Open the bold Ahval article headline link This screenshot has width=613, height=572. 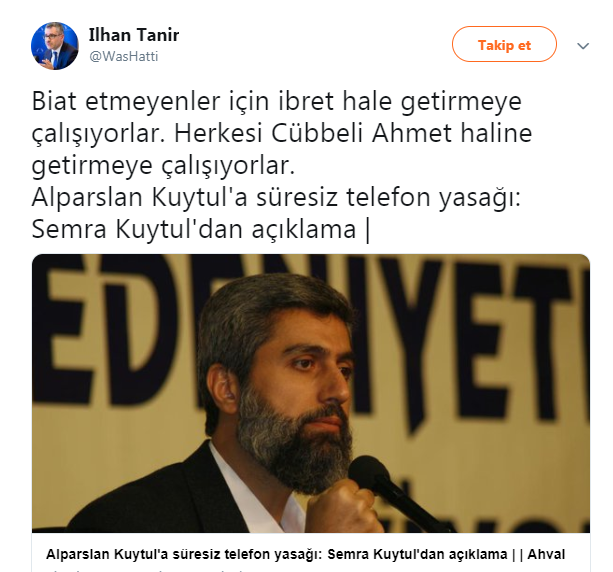pyautogui.click(x=306, y=554)
